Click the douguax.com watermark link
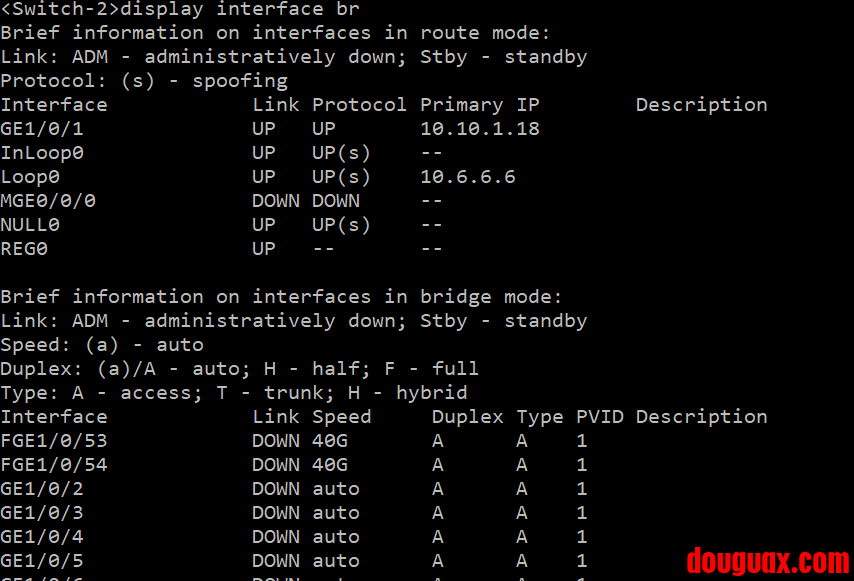Viewport: 854px width, 581px height. (767, 561)
